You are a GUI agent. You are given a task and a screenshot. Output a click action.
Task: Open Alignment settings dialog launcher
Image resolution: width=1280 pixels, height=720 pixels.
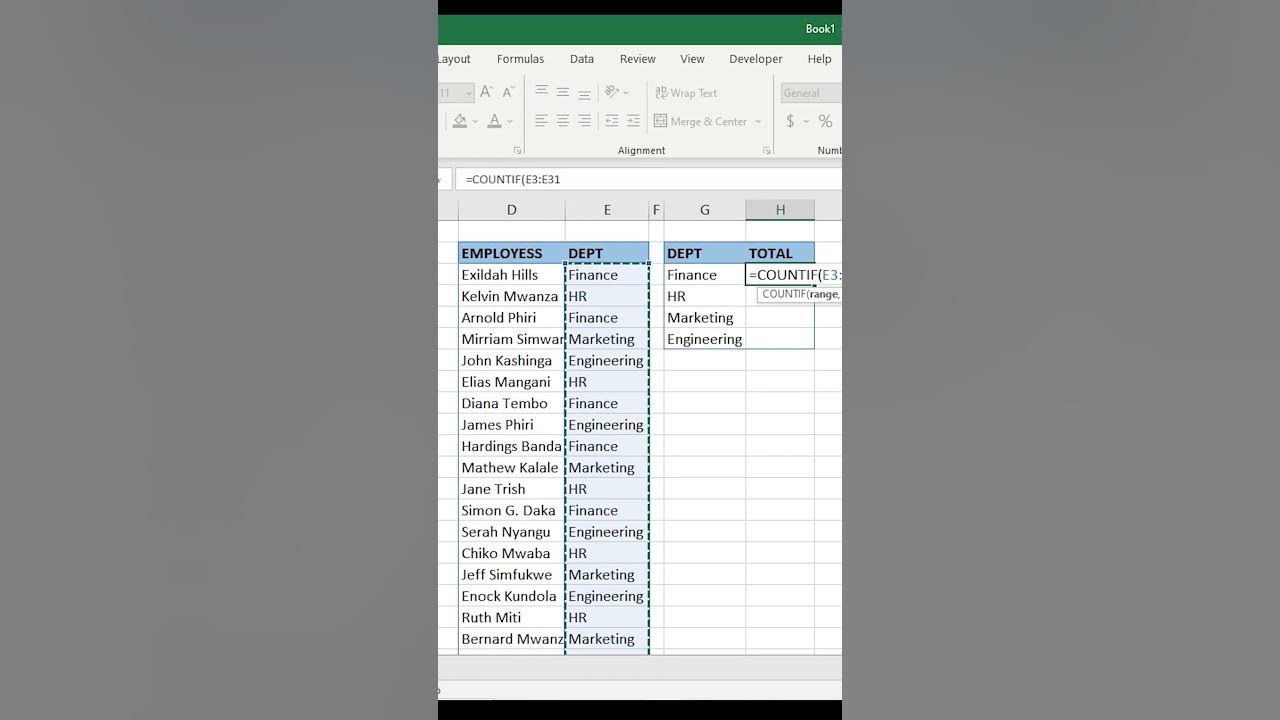pyautogui.click(x=767, y=151)
